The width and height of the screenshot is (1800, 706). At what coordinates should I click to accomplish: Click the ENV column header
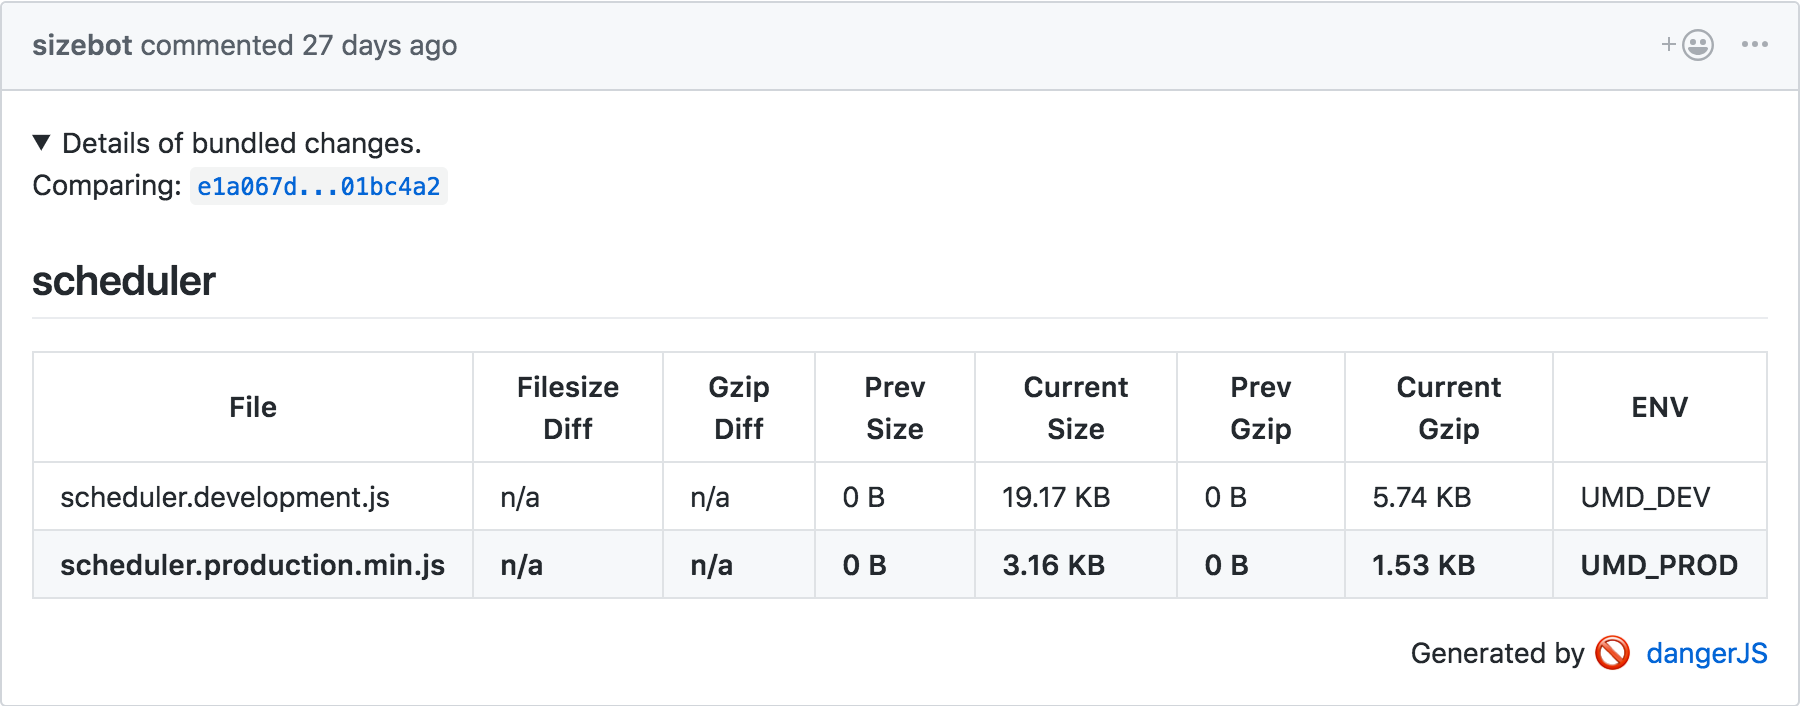1659,407
